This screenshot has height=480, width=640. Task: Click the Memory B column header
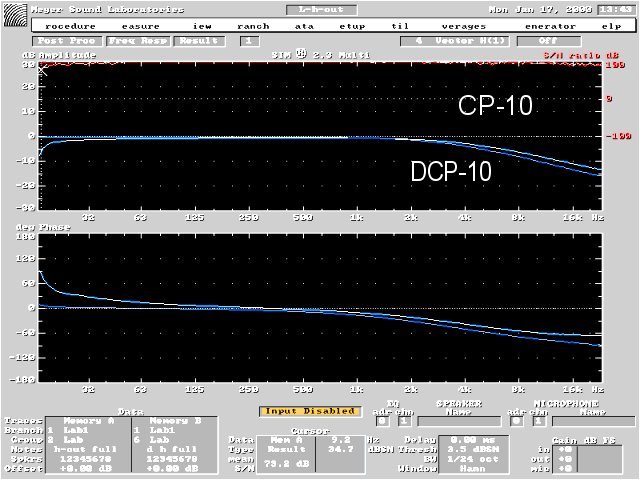175,421
